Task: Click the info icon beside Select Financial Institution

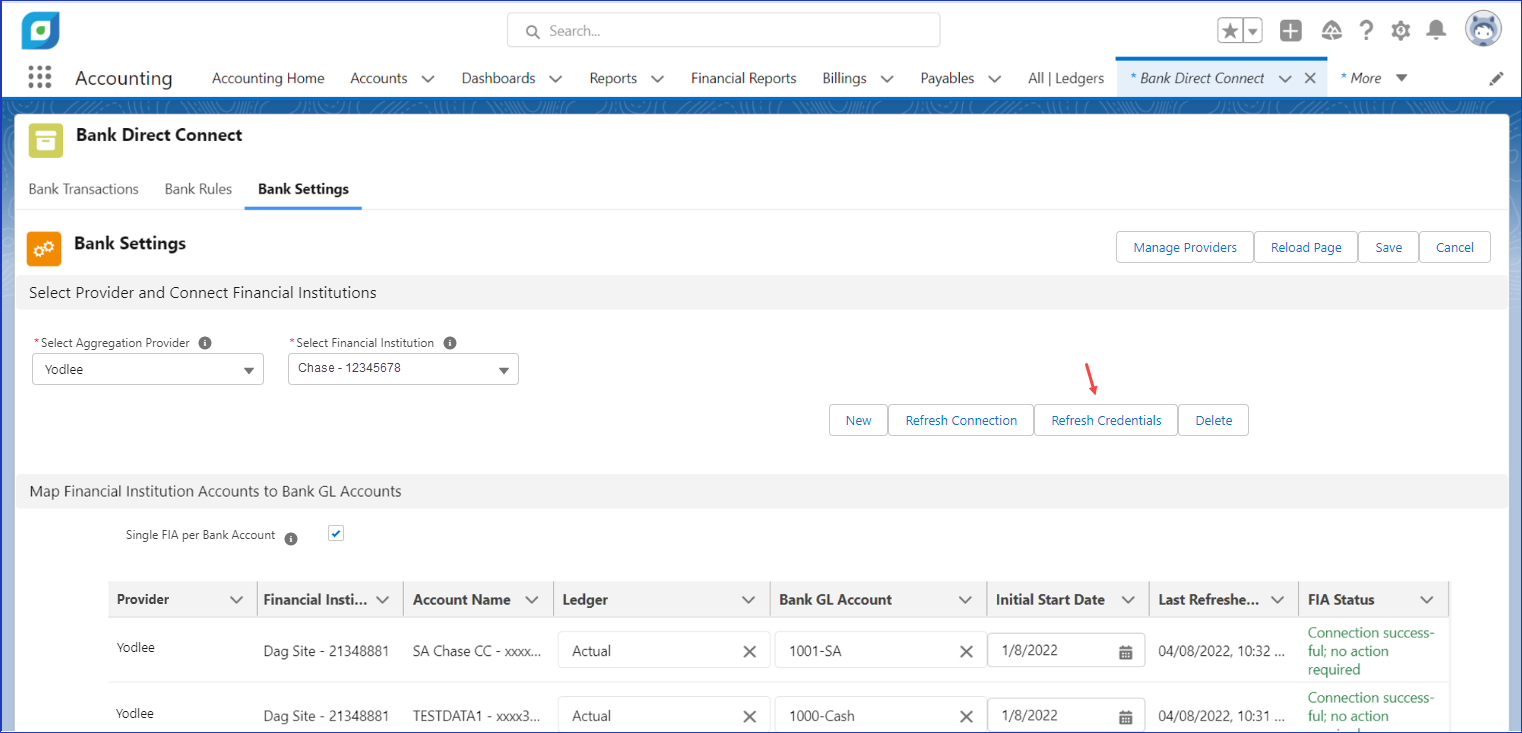Action: (450, 343)
